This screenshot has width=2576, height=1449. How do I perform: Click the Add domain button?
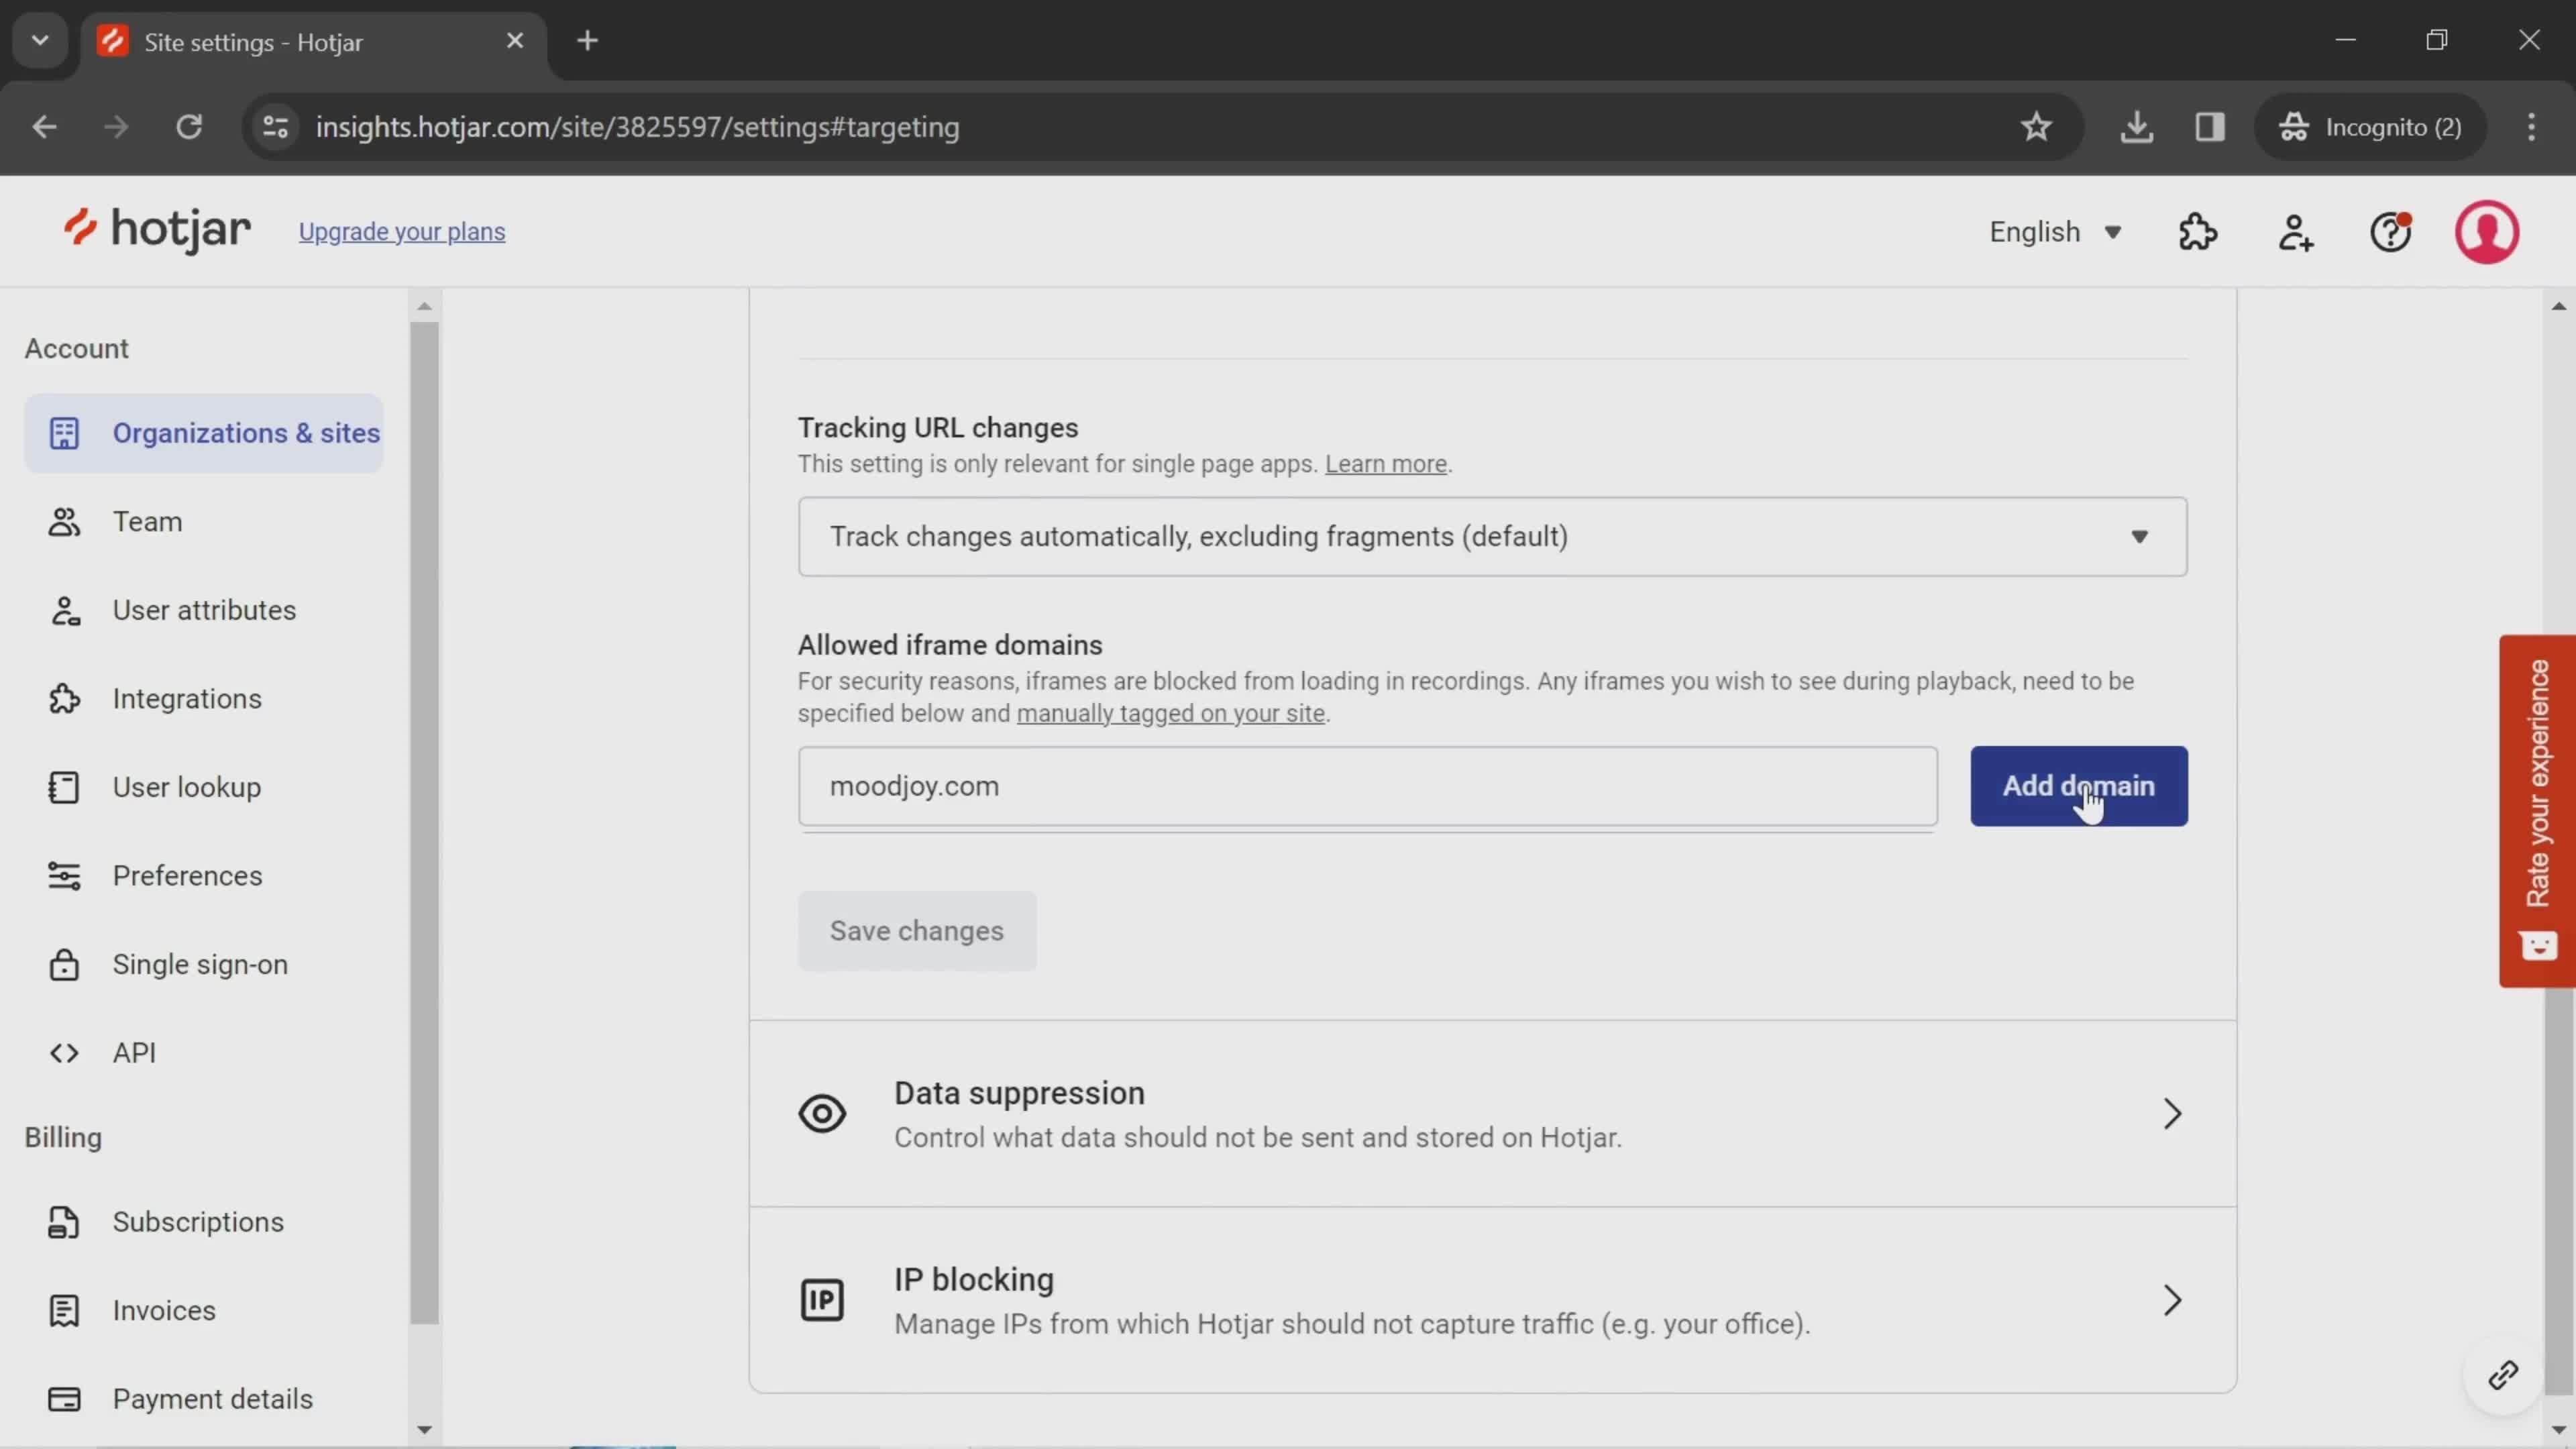point(2079,786)
